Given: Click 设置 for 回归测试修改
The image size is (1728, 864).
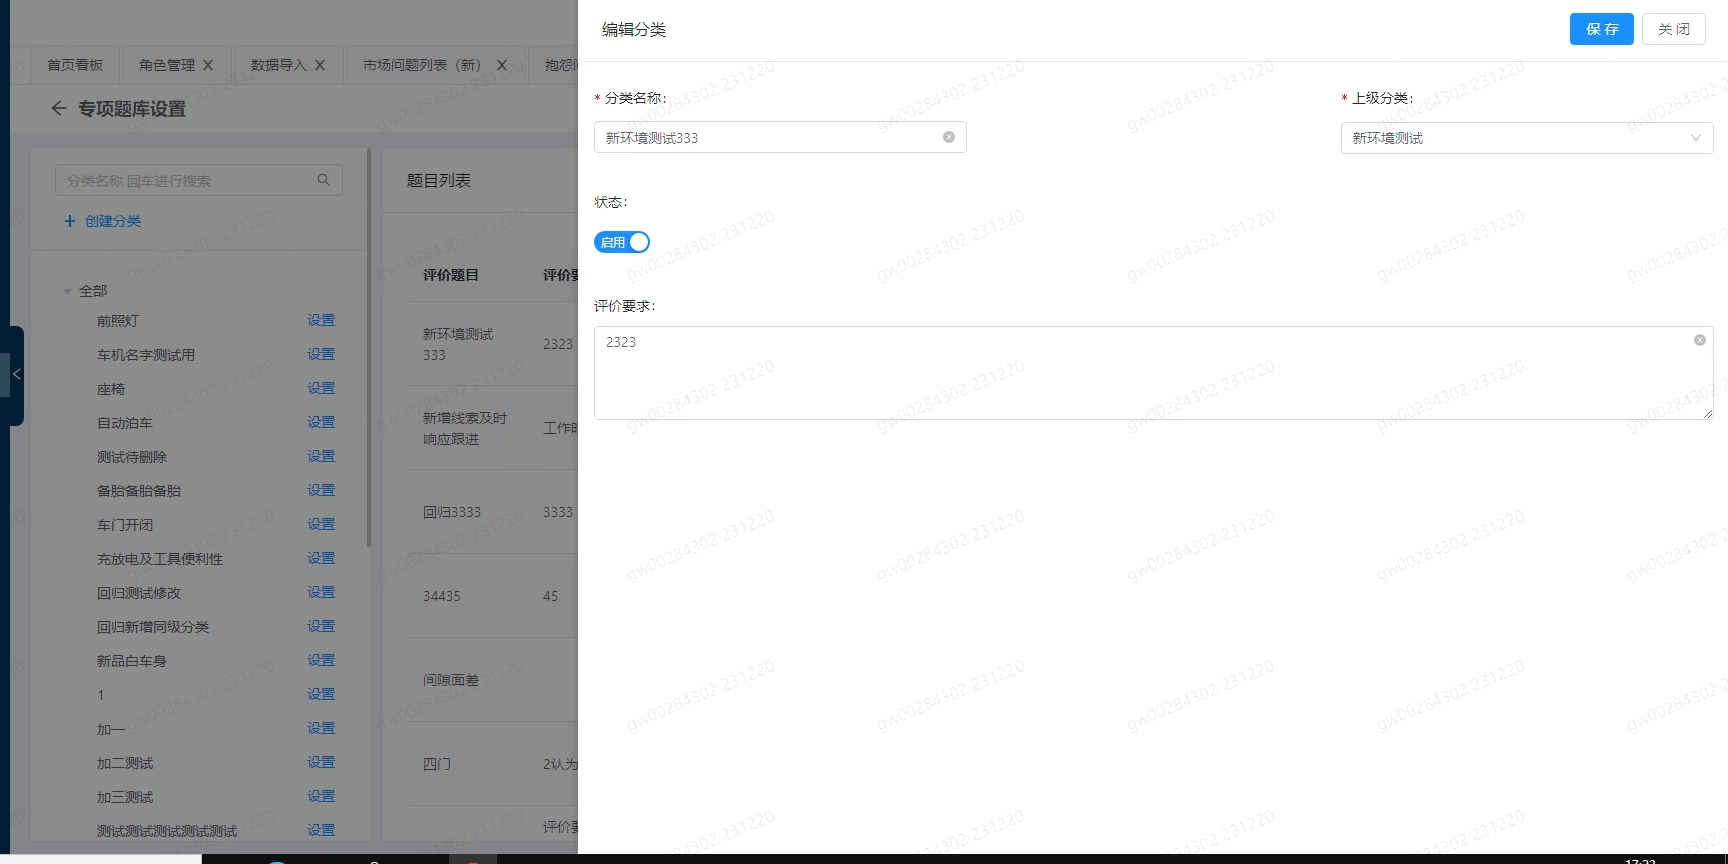Looking at the screenshot, I should [x=321, y=592].
